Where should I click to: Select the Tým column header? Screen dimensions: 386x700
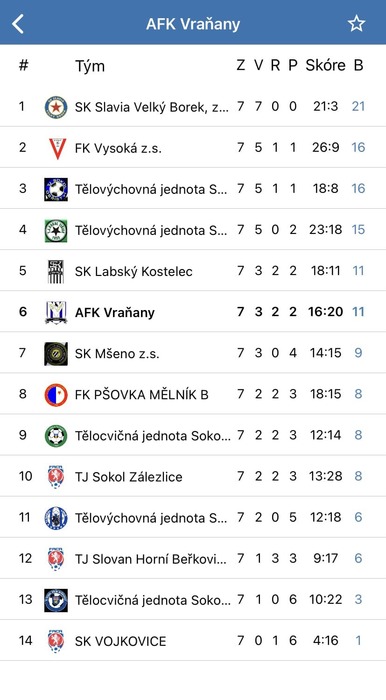click(x=90, y=66)
